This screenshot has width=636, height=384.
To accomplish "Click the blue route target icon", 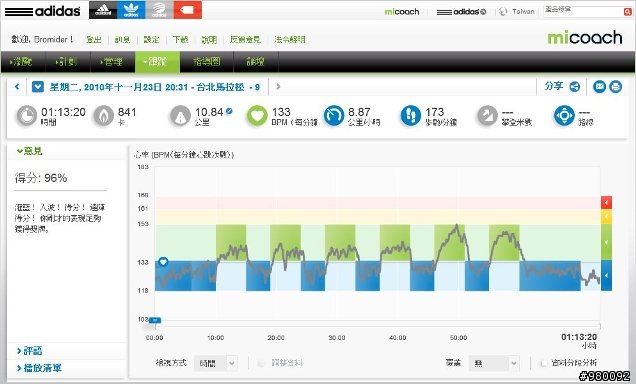I will [564, 116].
